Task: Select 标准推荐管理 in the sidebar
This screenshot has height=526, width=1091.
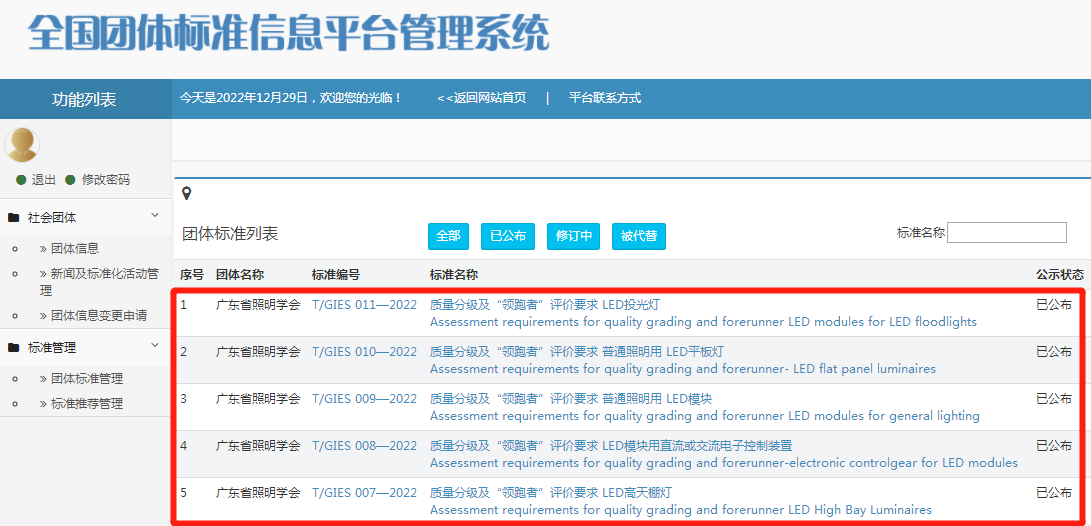Action: tap(86, 403)
